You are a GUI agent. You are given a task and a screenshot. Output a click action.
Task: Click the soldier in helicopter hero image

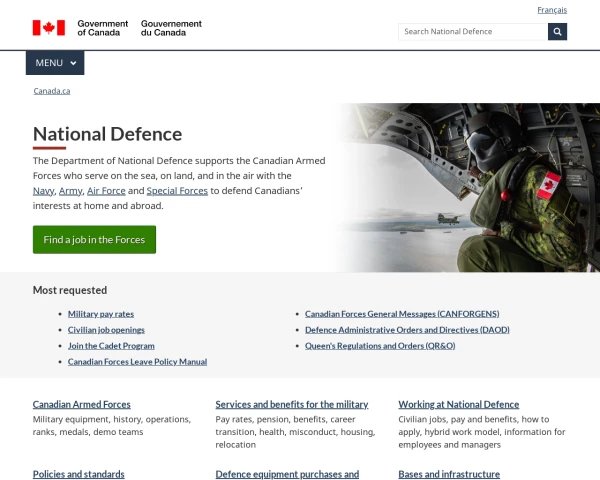[x=470, y=187]
